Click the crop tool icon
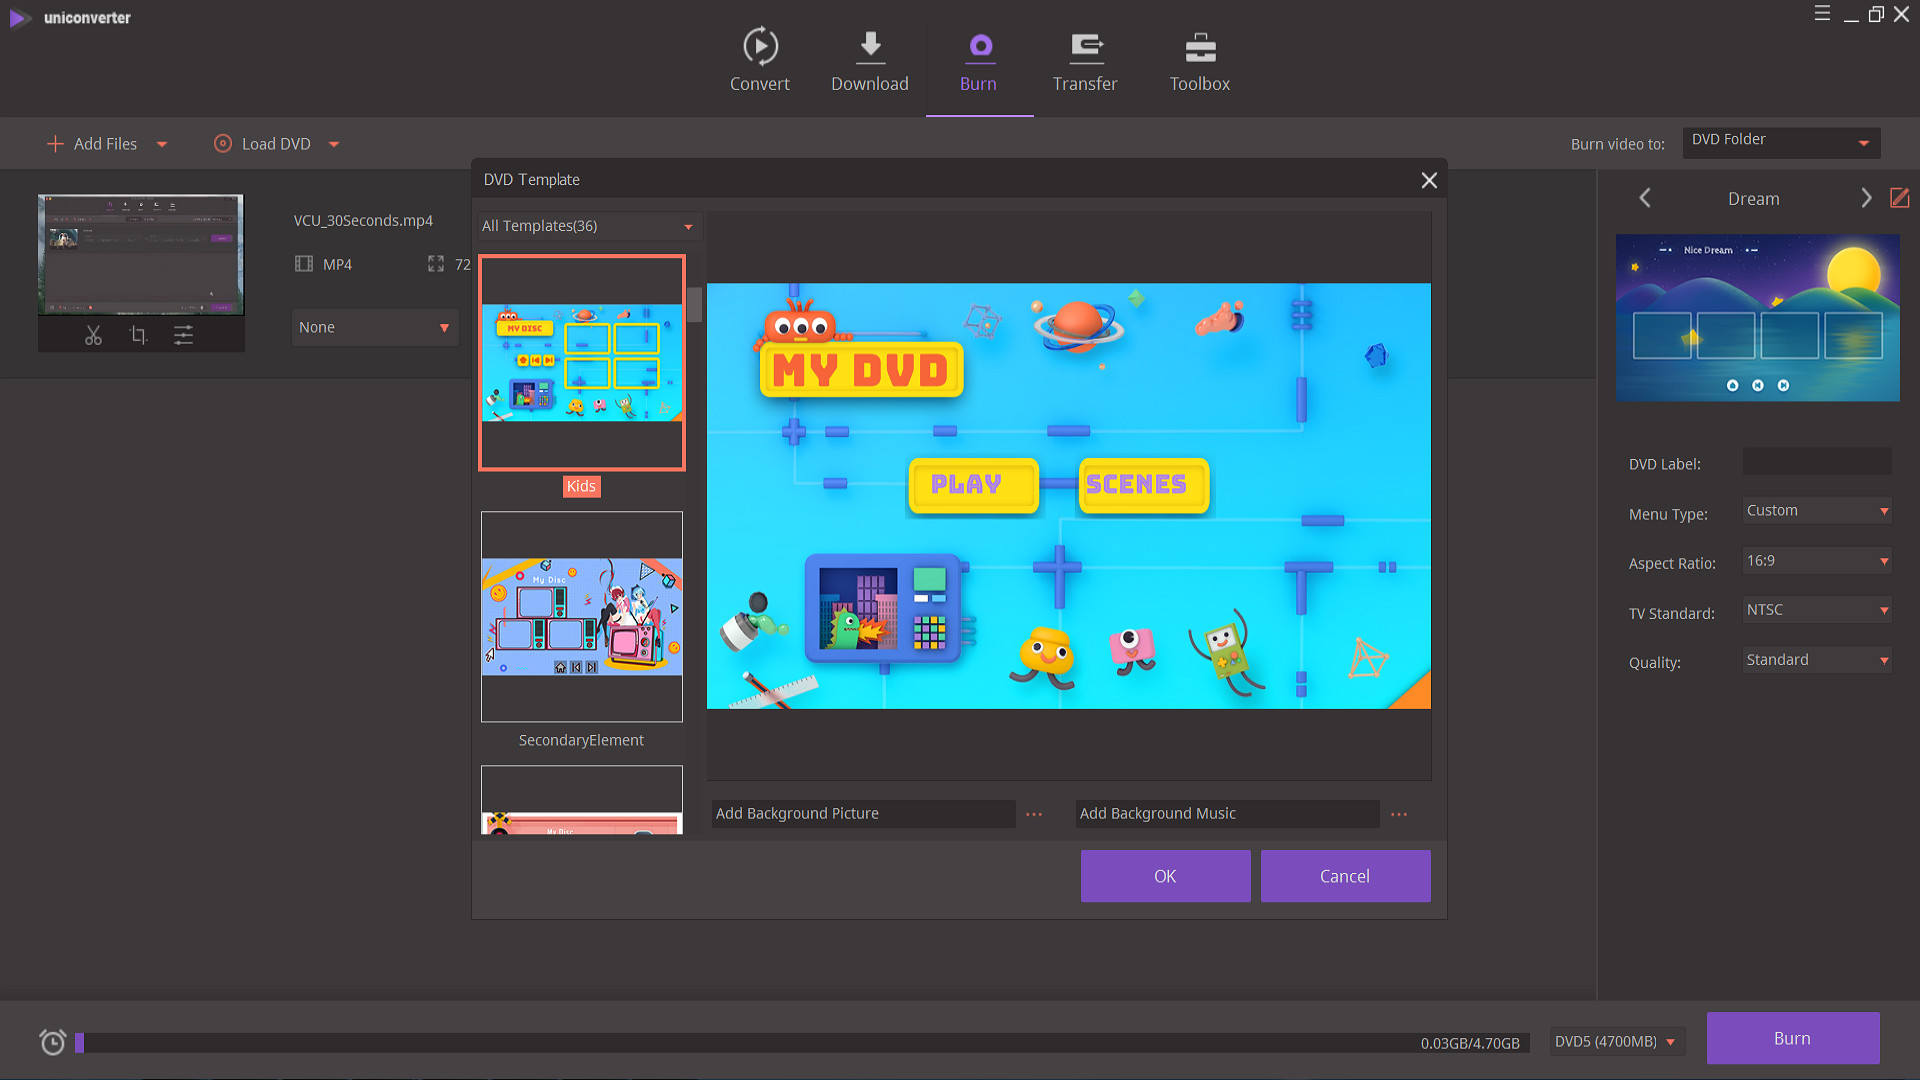Screen dimensions: 1920x1080 137,335
